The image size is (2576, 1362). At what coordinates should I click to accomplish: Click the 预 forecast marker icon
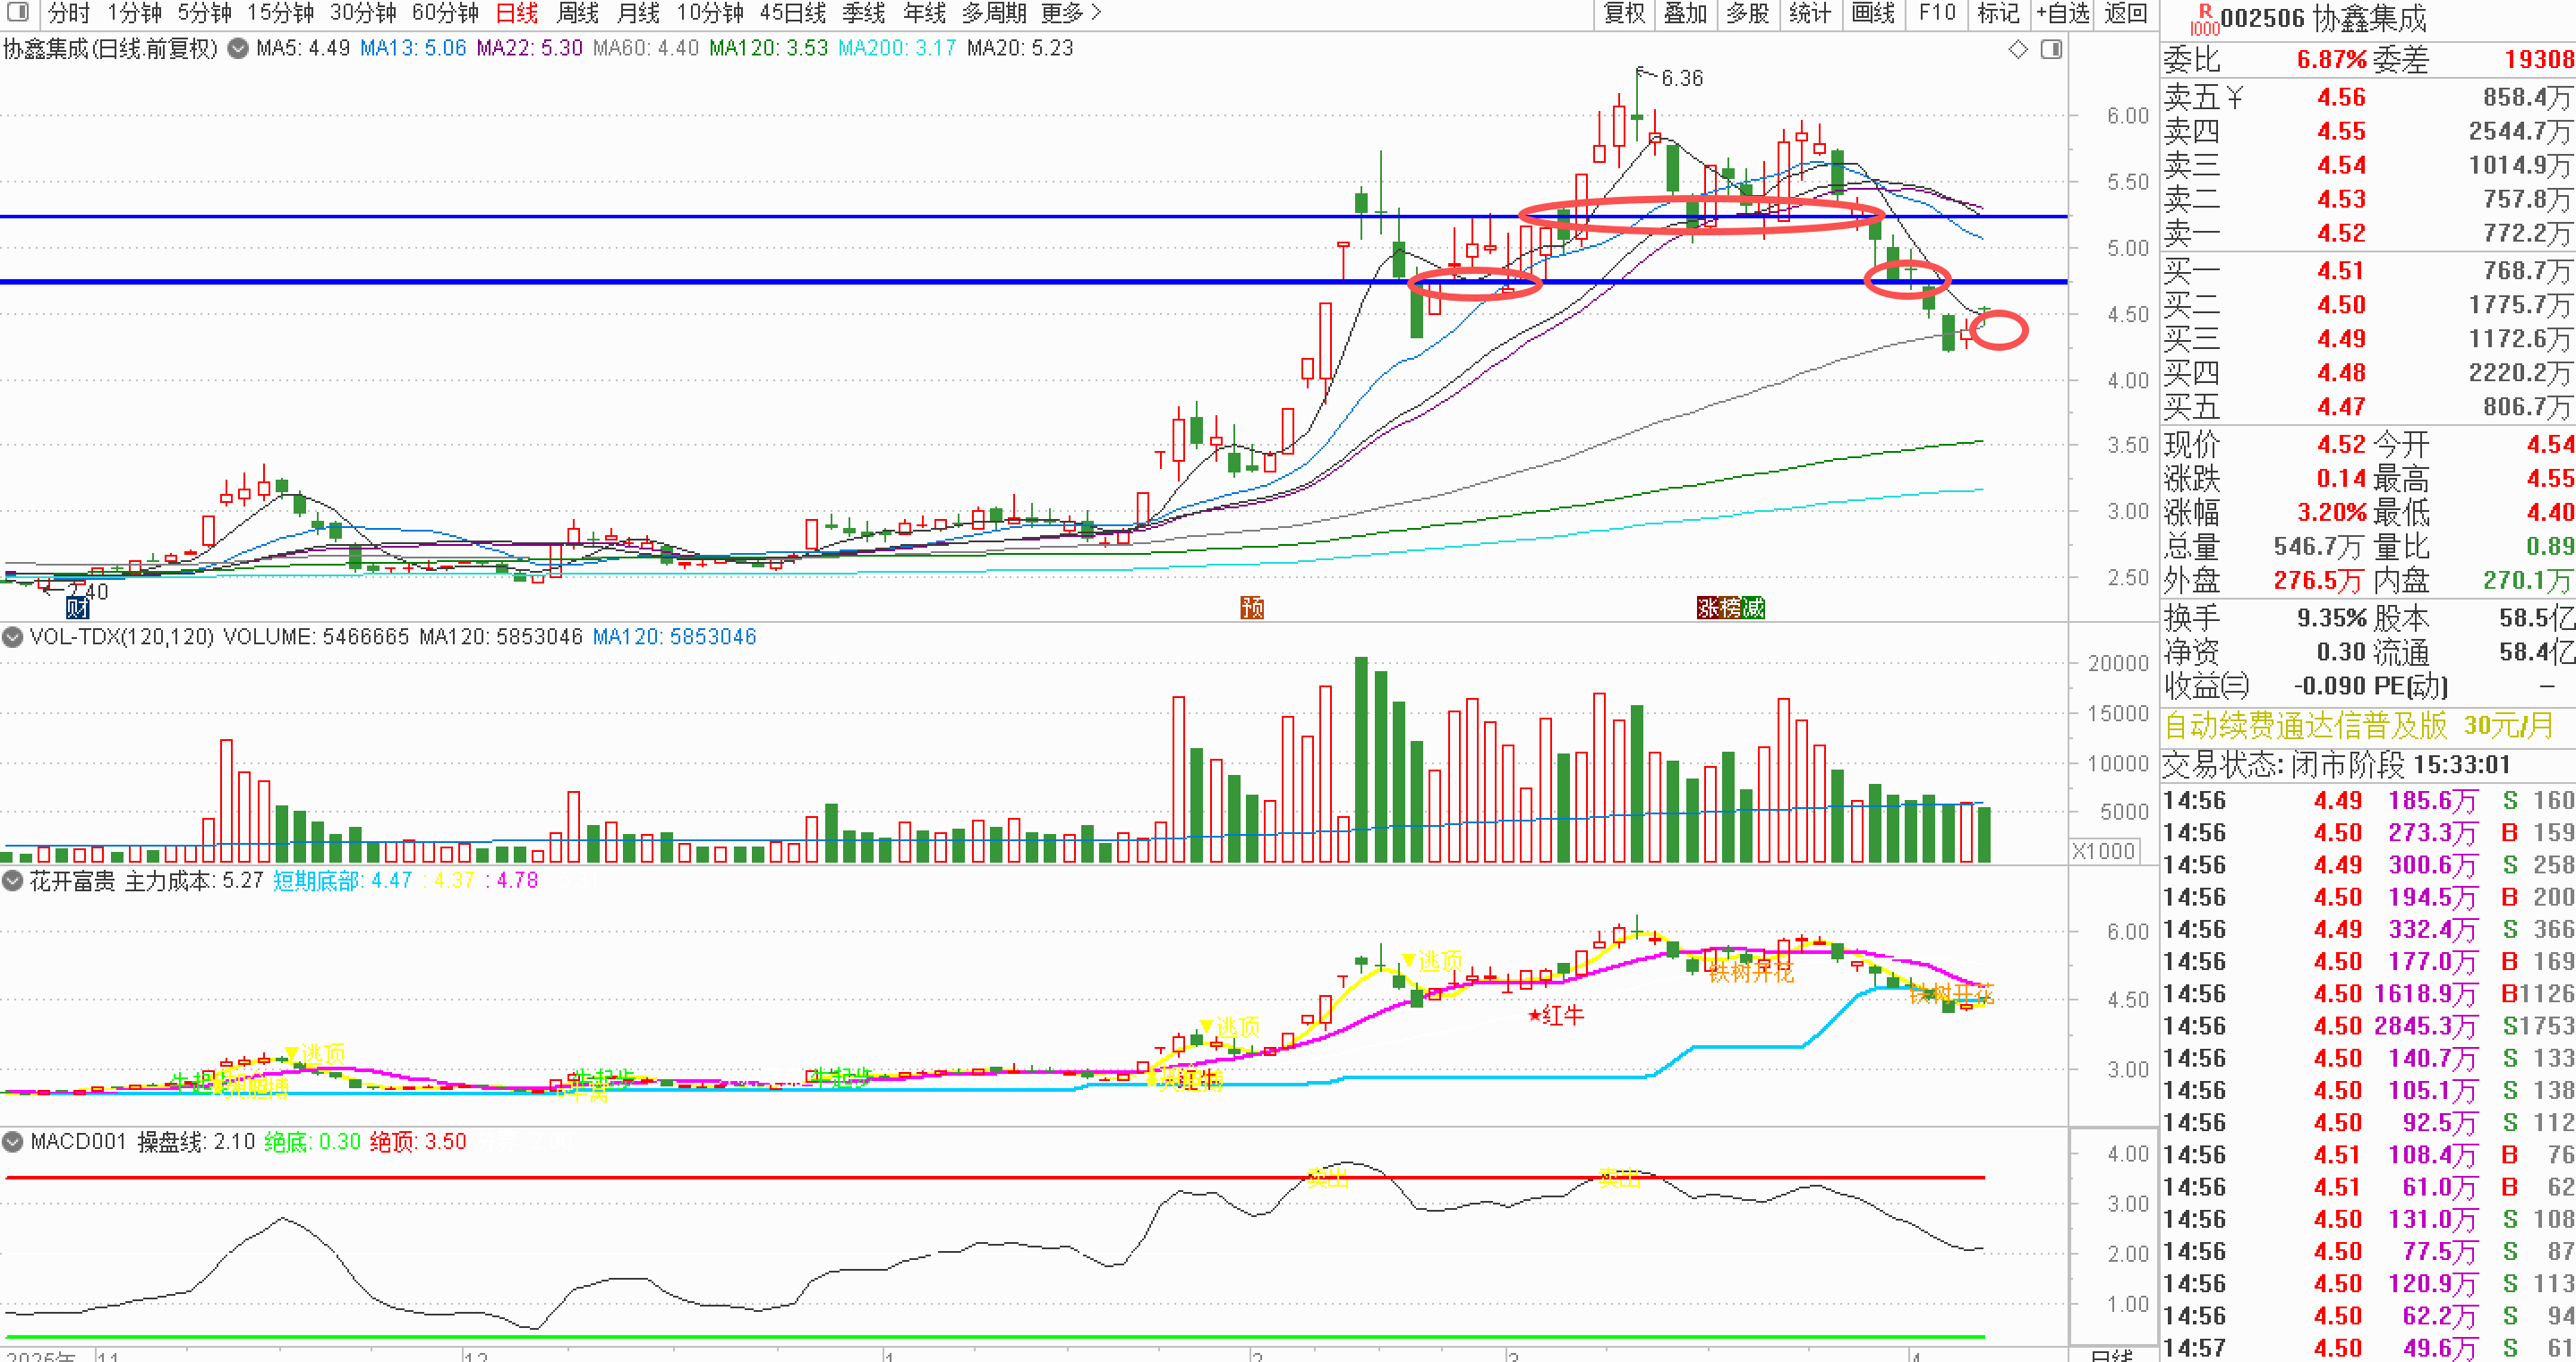1252,608
